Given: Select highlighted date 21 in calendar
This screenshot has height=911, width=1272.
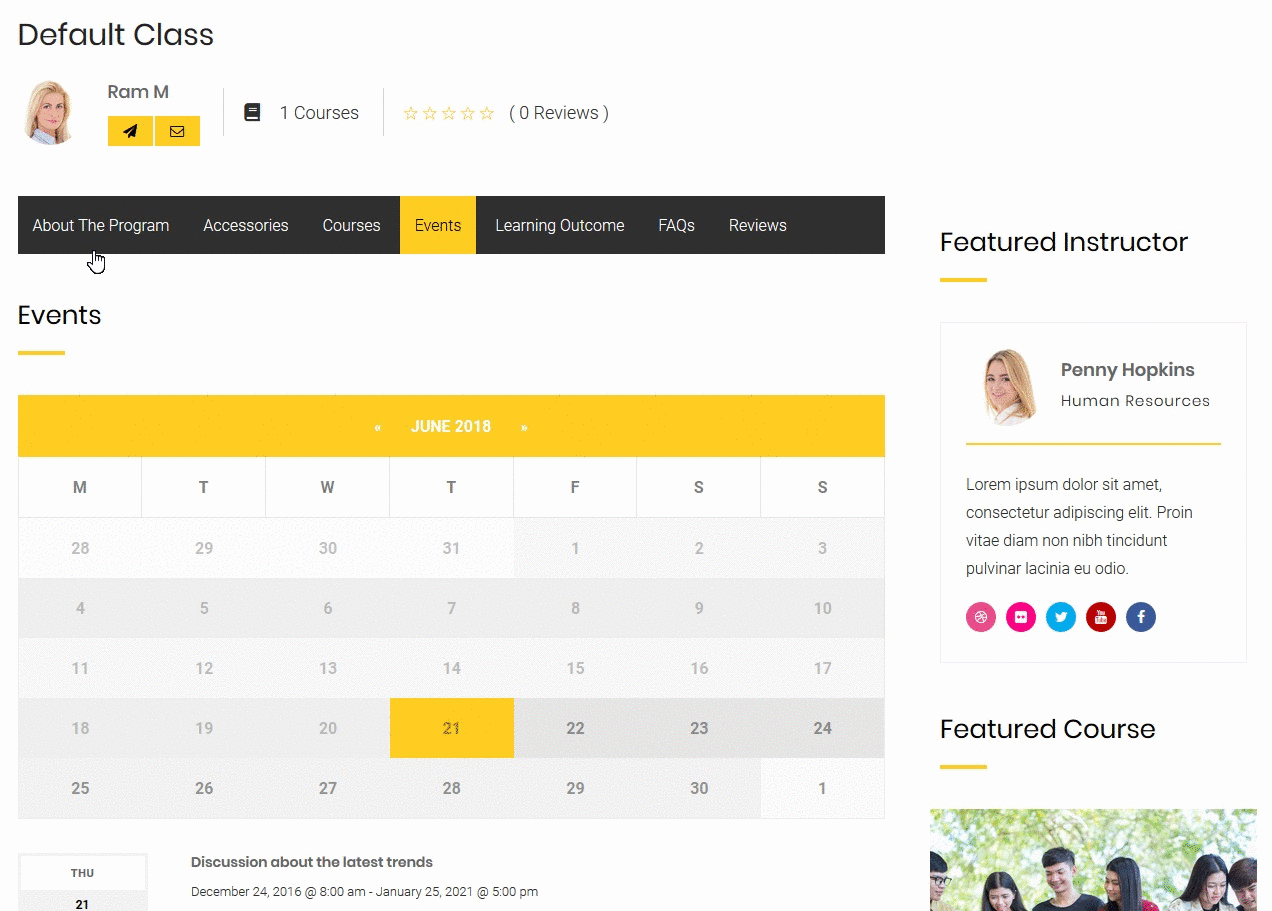Looking at the screenshot, I should pyautogui.click(x=452, y=728).
